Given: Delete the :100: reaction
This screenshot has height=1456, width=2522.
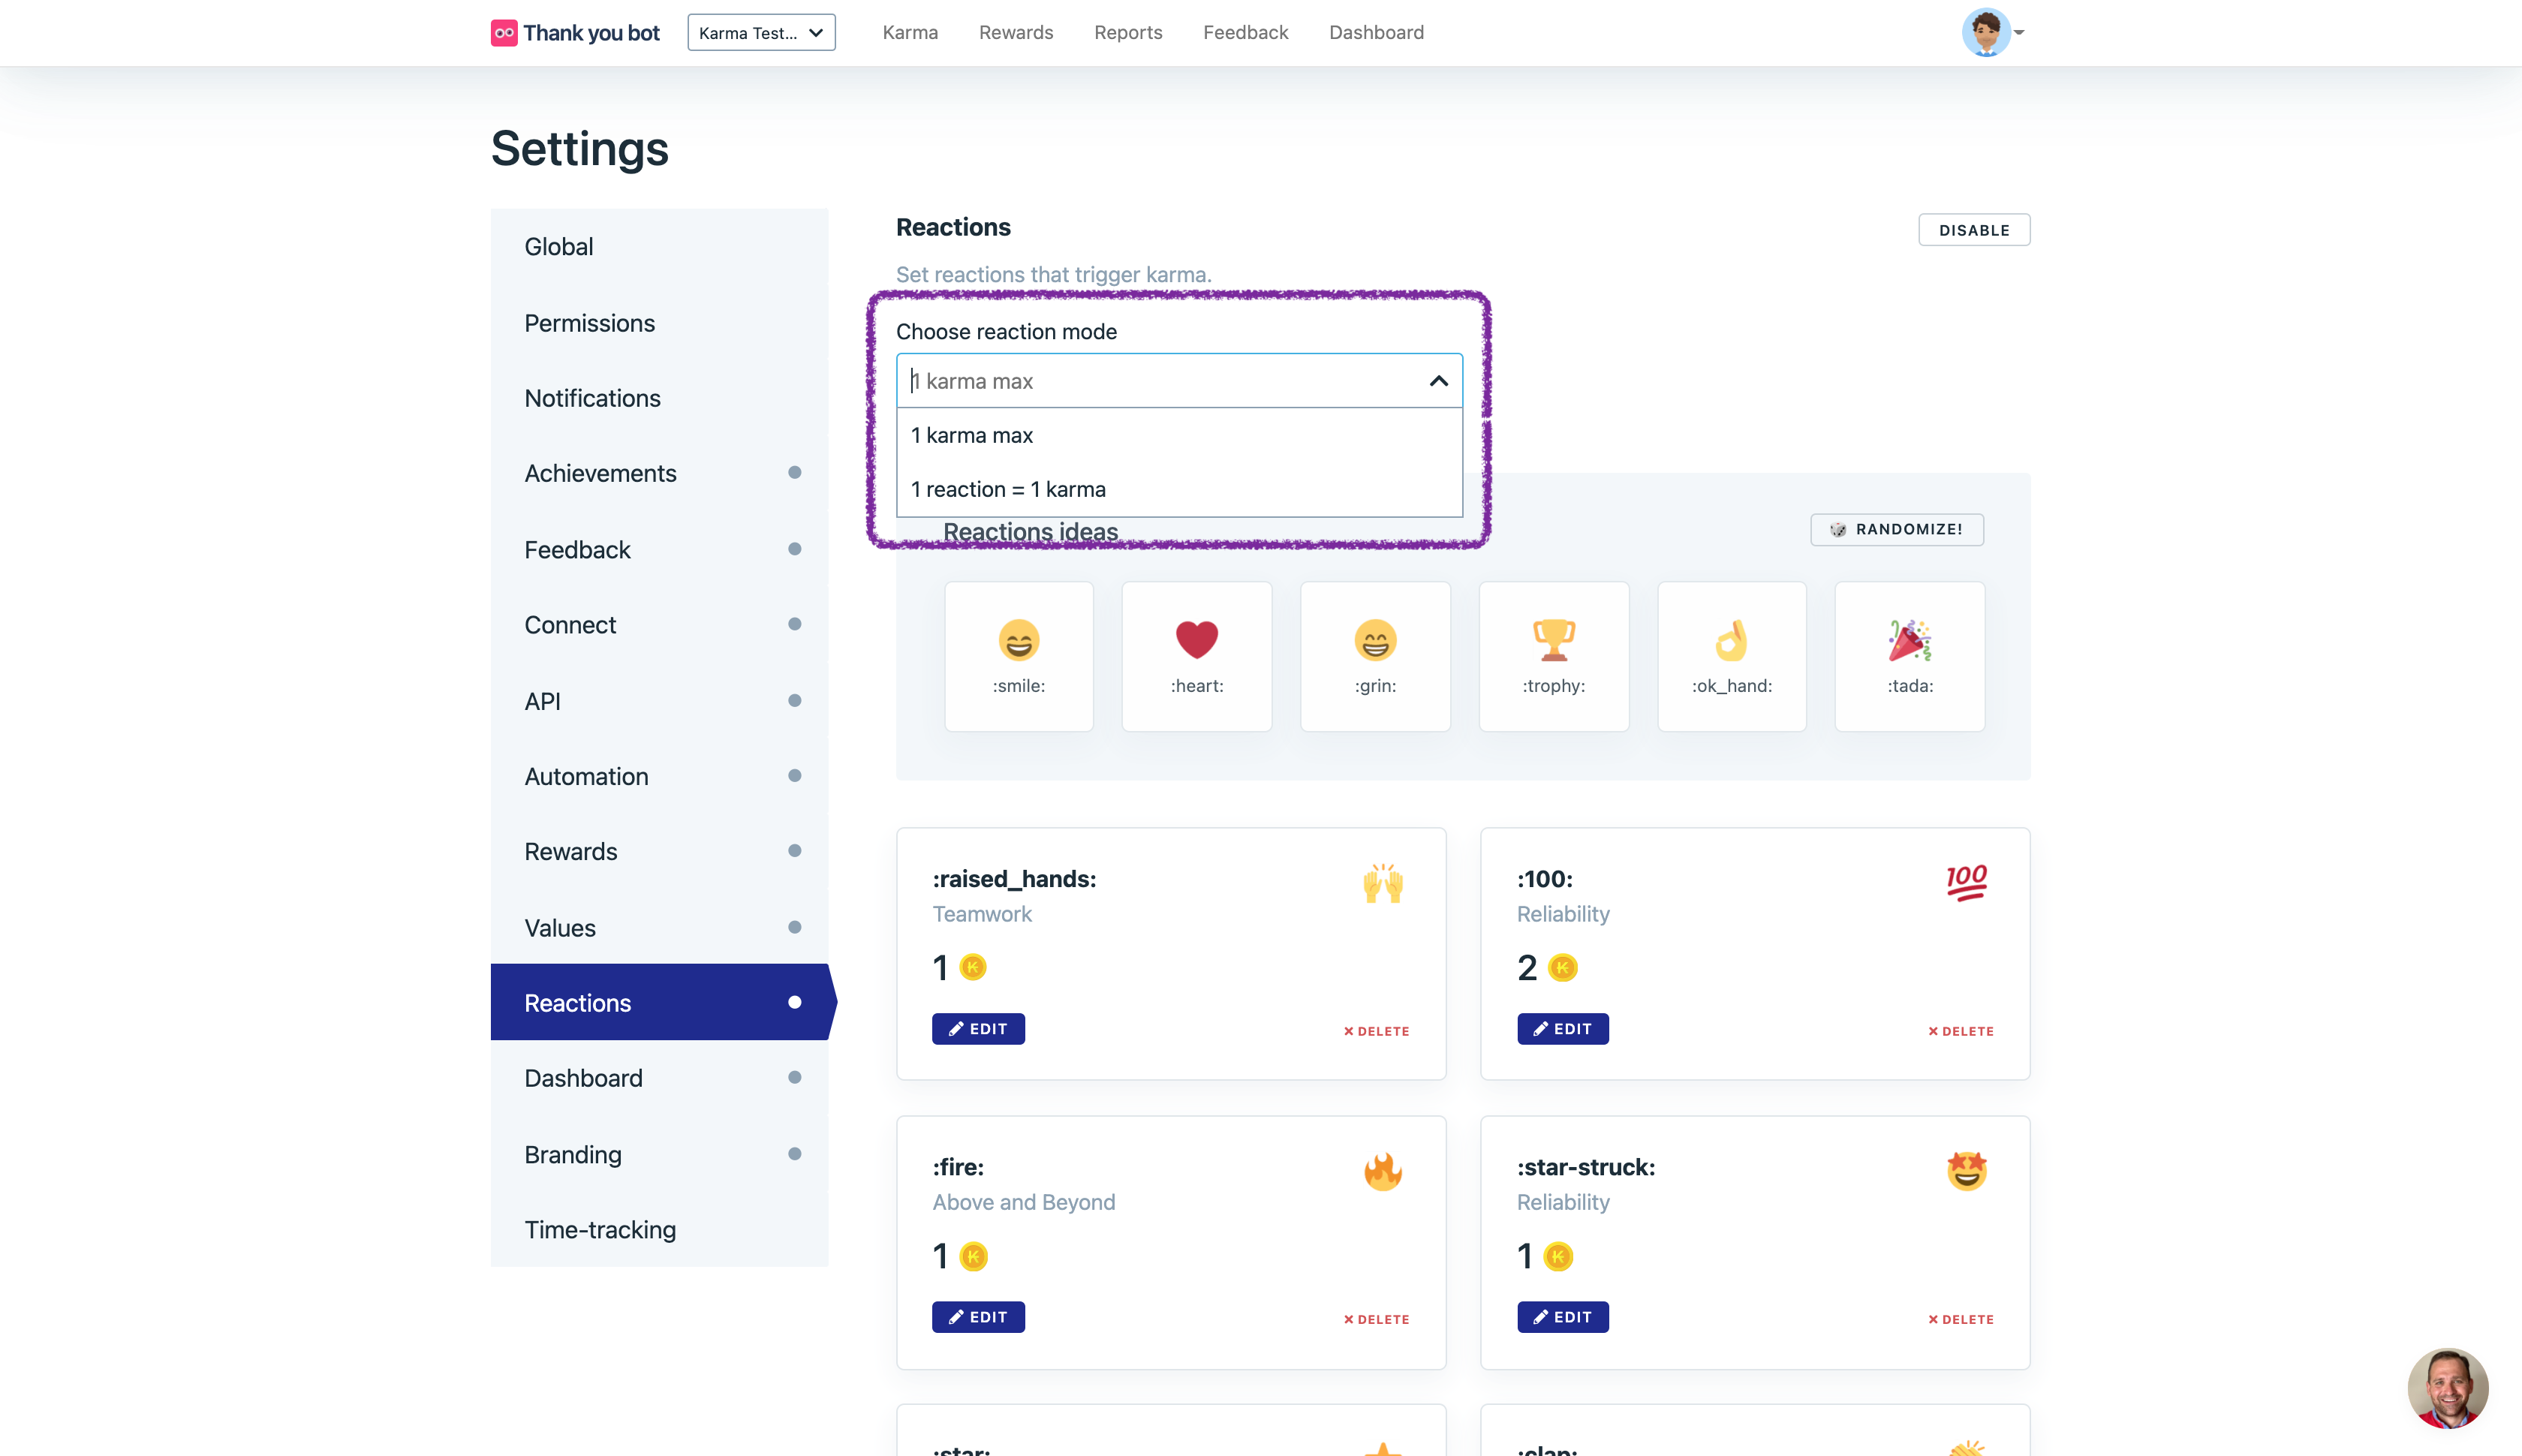Looking at the screenshot, I should [x=1960, y=1031].
